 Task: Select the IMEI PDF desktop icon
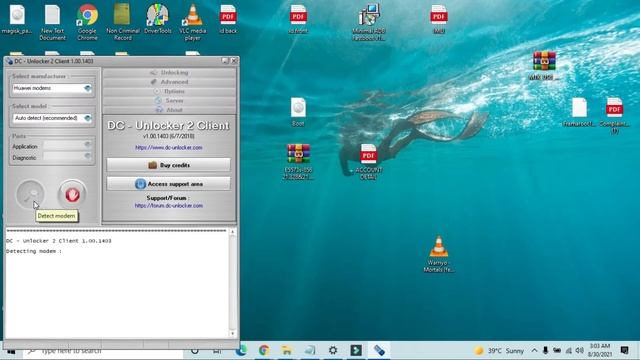point(439,20)
